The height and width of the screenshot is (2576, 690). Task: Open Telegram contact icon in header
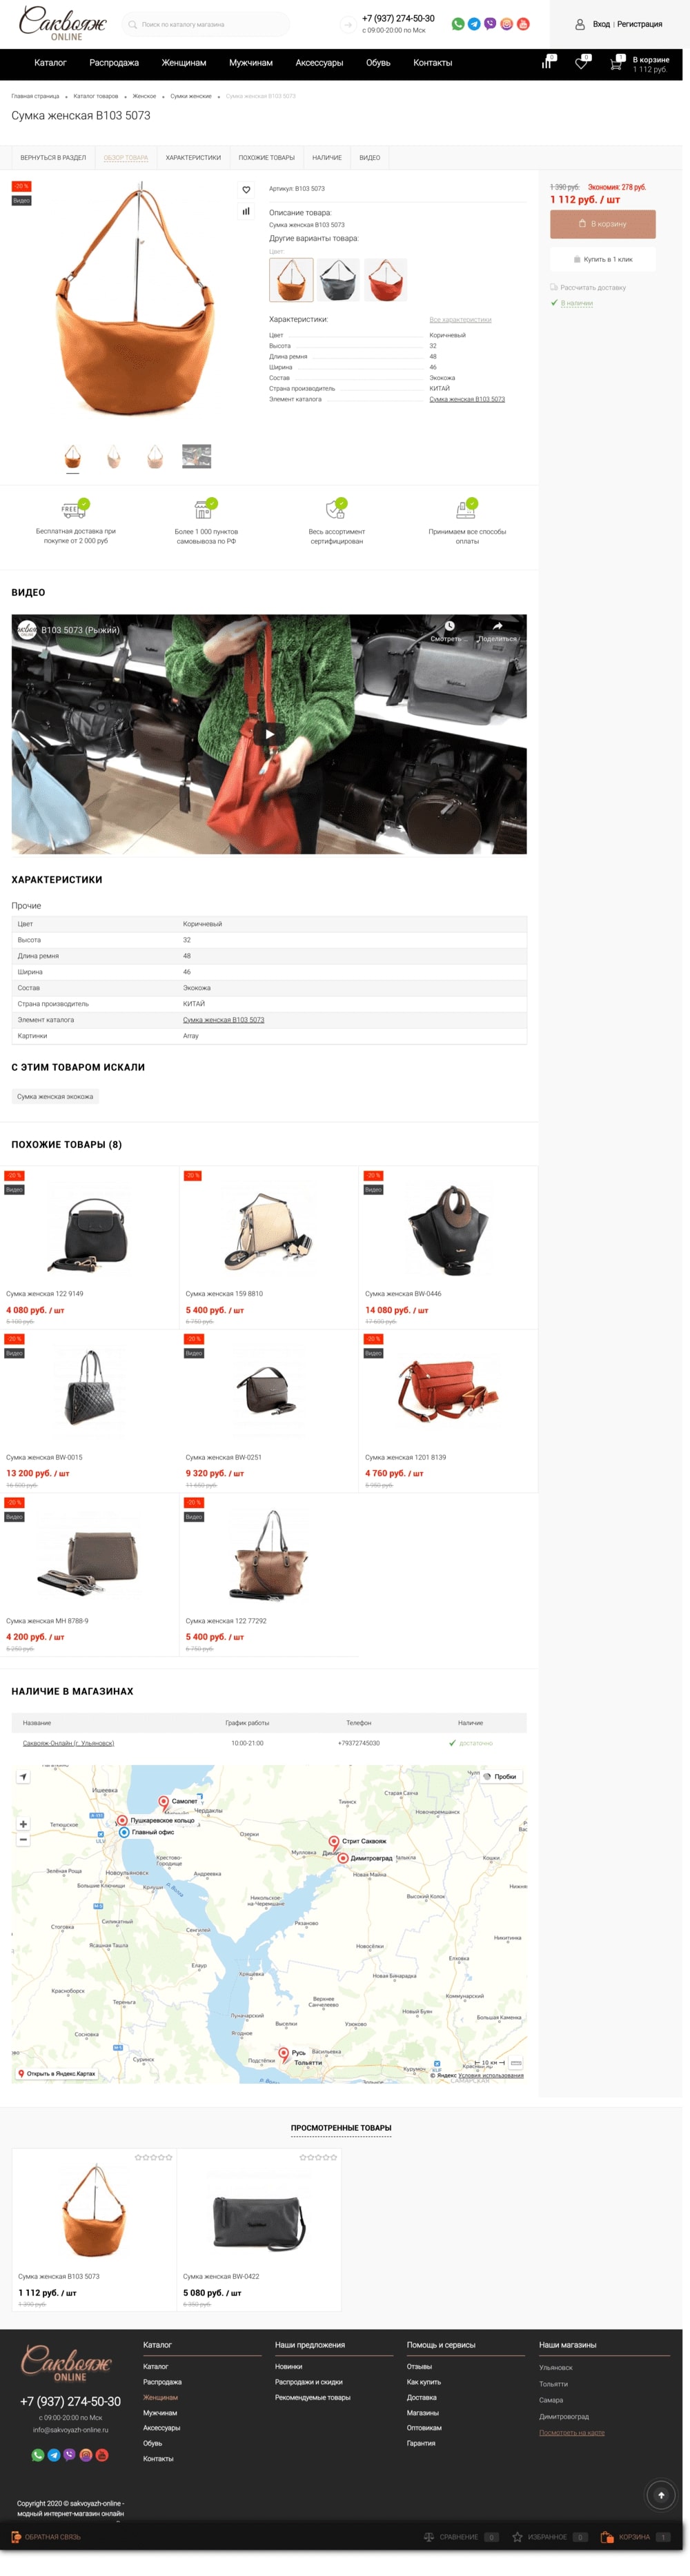click(x=474, y=24)
